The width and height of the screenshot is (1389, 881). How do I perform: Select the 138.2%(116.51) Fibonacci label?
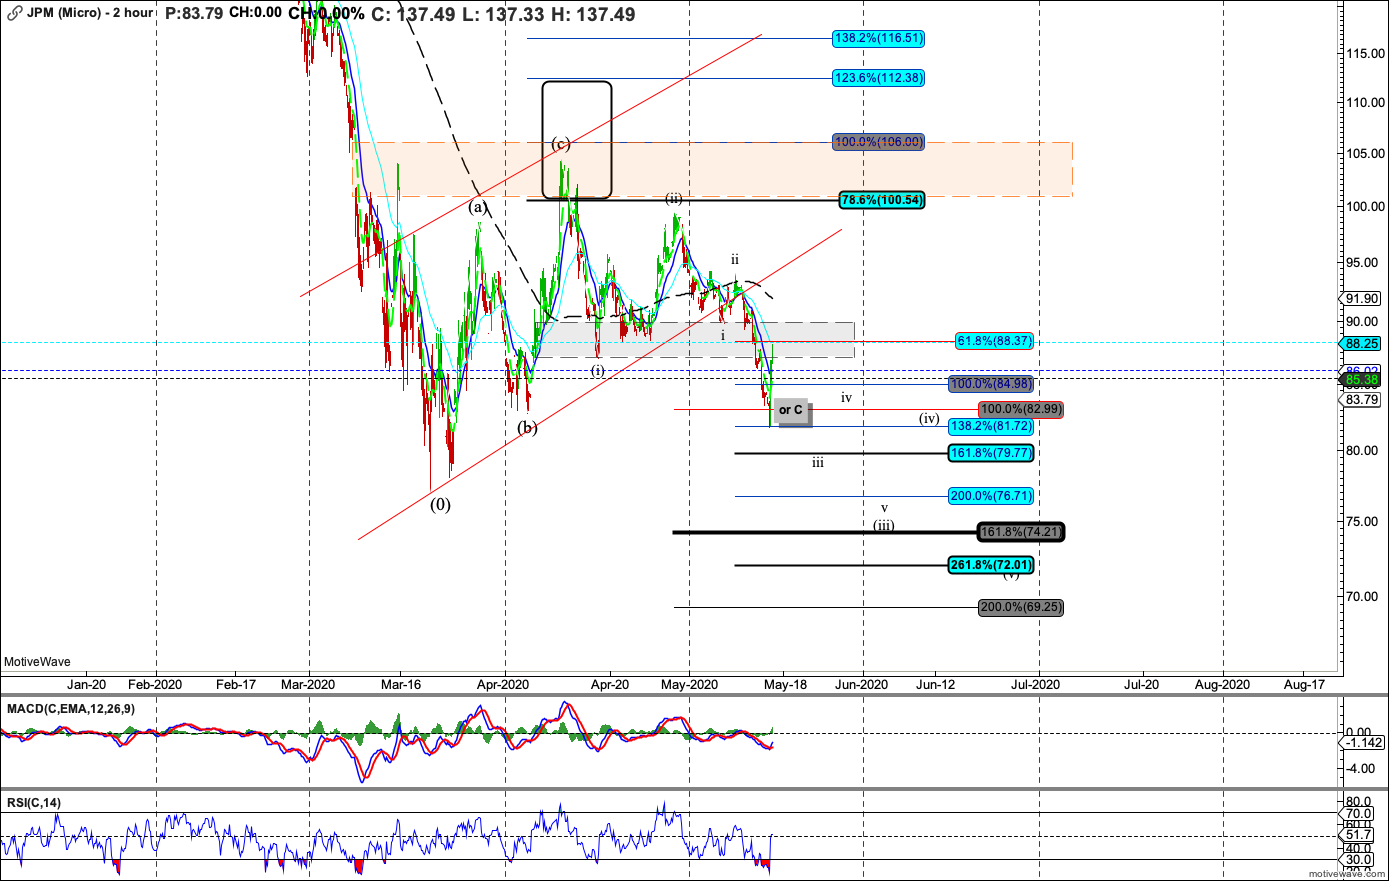click(878, 38)
